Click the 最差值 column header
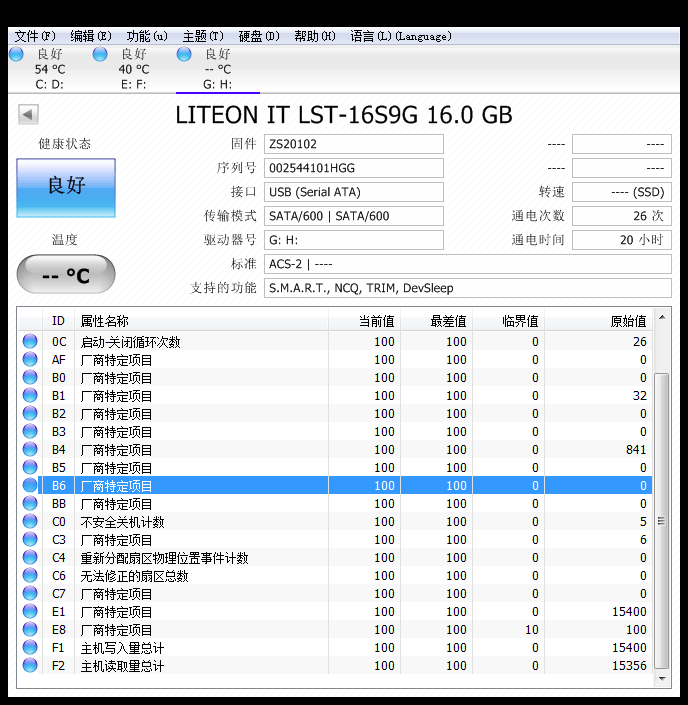Image resolution: width=688 pixels, height=705 pixels. click(436, 321)
